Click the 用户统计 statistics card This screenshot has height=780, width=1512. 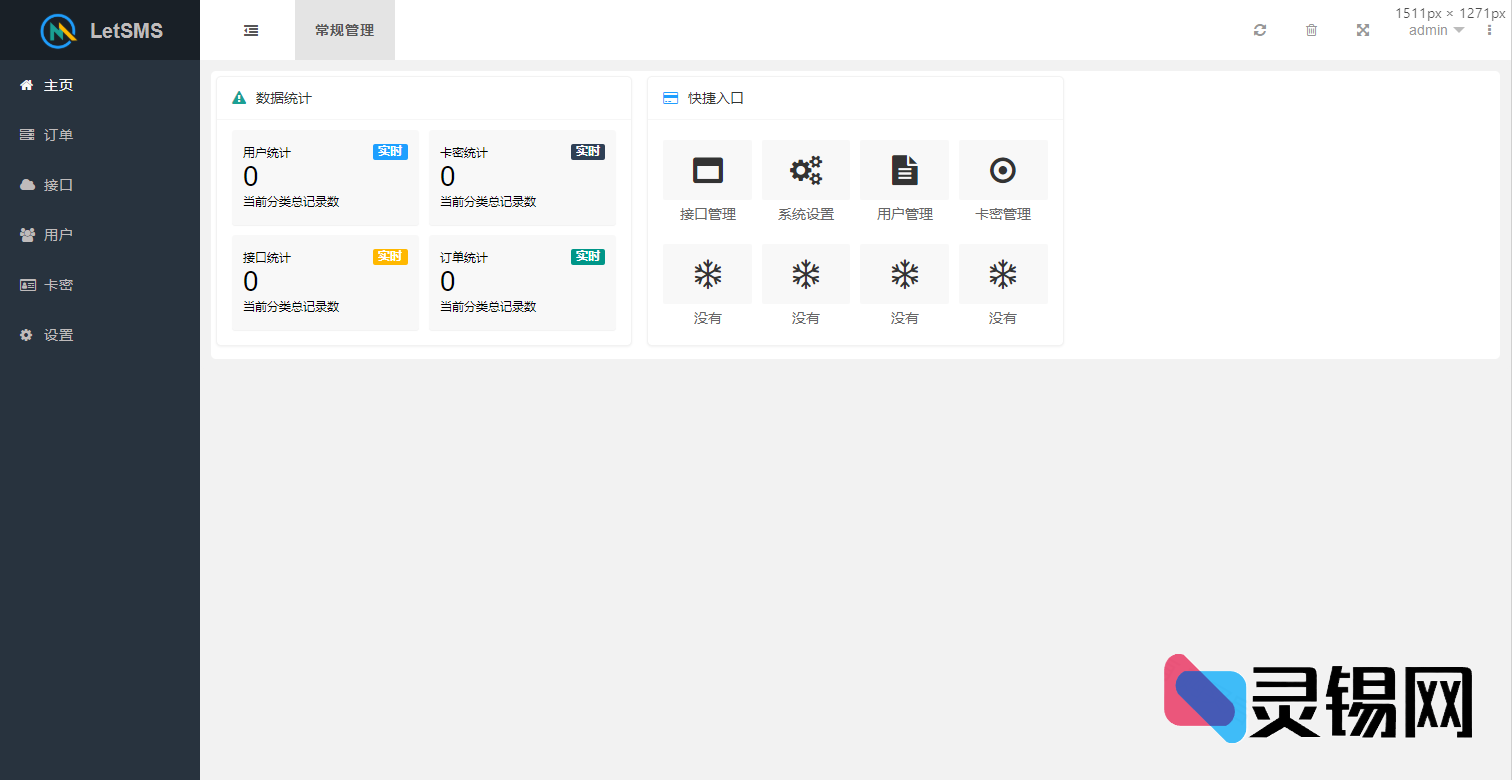[325, 177]
